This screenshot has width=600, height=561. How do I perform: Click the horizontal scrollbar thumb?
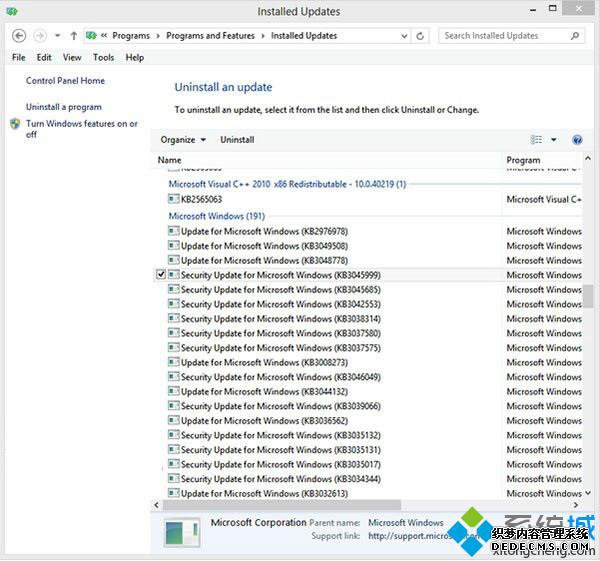click(x=282, y=505)
